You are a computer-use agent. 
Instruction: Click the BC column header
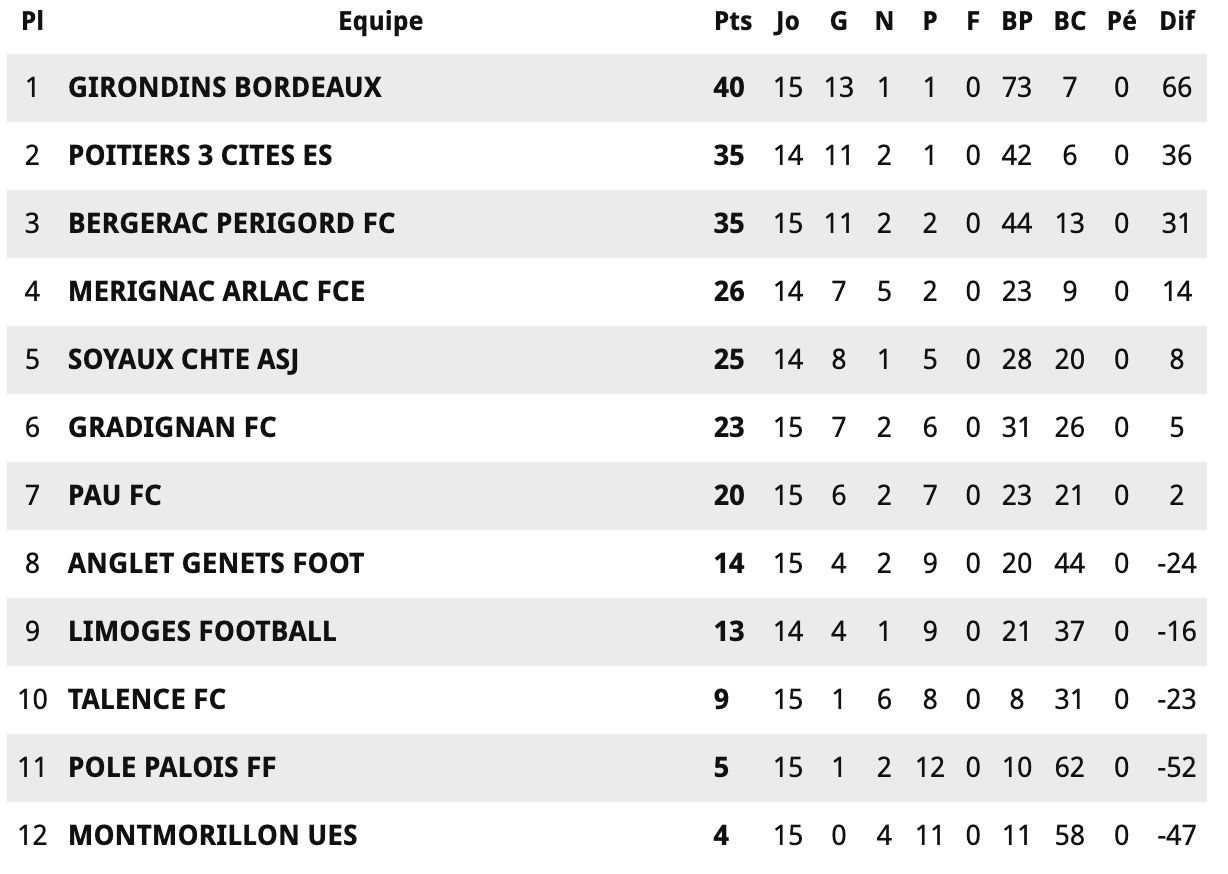click(x=1069, y=21)
